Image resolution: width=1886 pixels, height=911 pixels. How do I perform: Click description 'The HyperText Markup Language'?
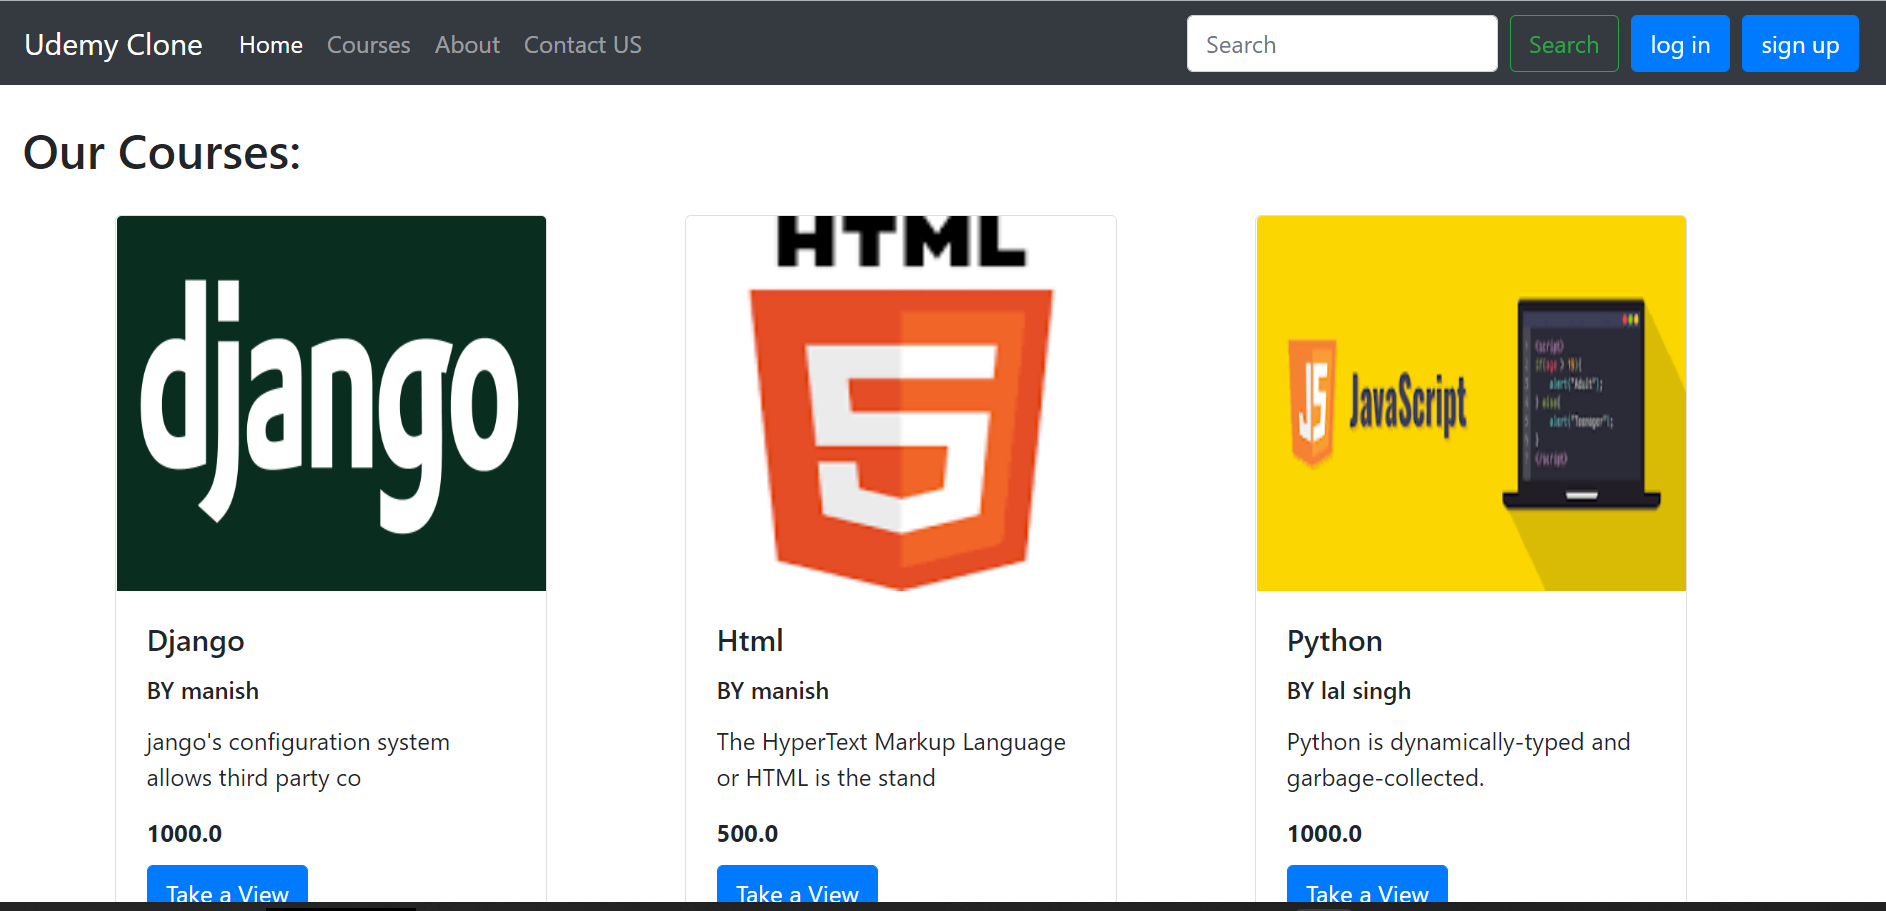(891, 743)
